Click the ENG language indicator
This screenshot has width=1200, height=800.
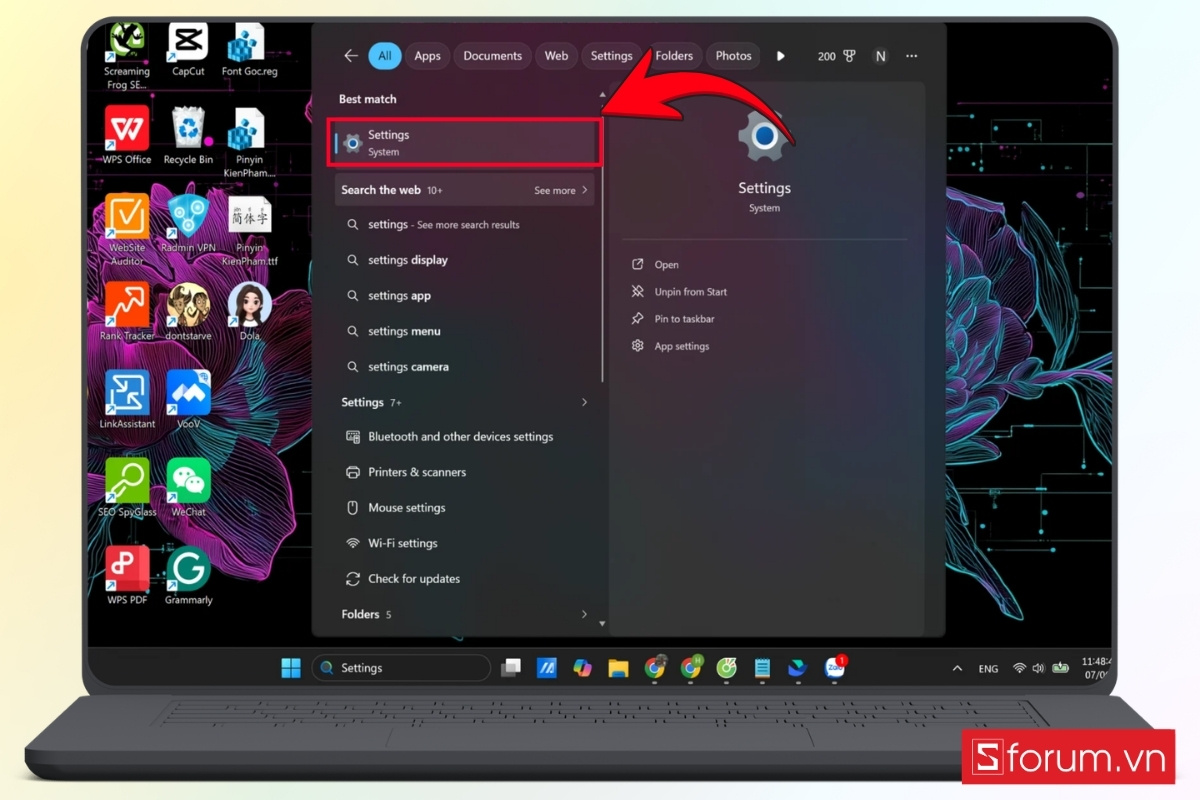(x=988, y=668)
